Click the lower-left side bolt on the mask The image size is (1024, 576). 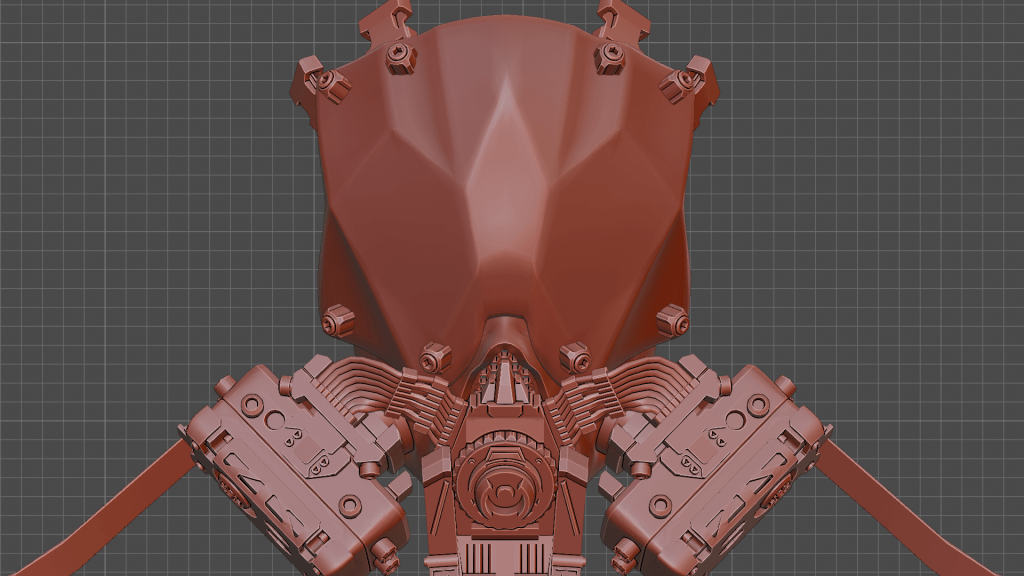(338, 320)
